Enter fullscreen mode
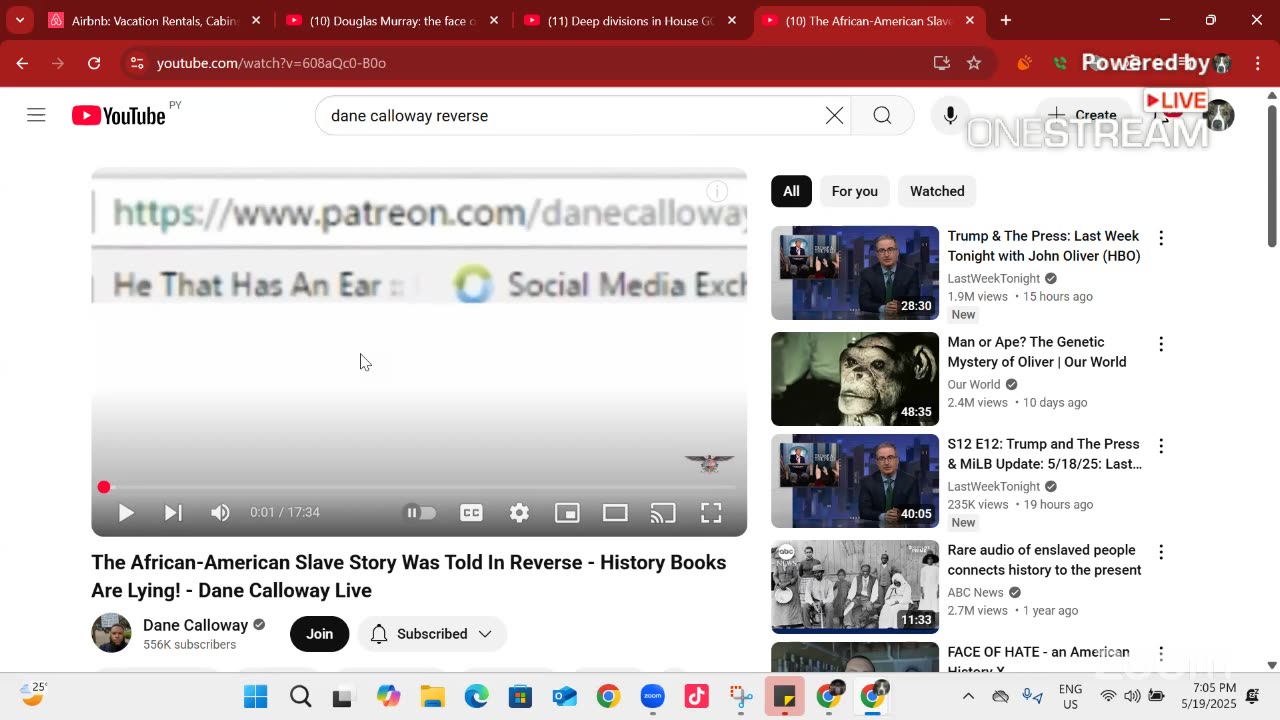 point(711,513)
